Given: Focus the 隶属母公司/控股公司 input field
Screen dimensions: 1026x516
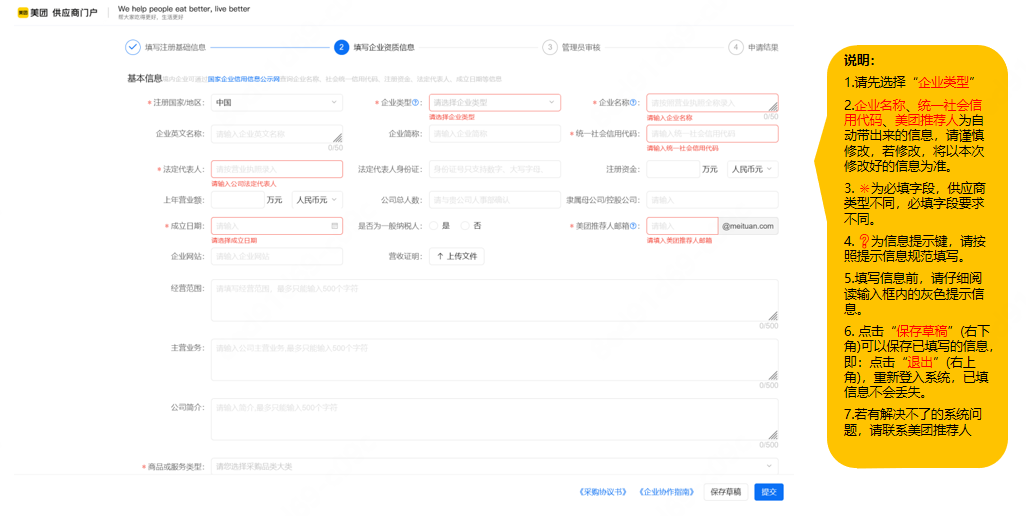Looking at the screenshot, I should click(x=713, y=199).
